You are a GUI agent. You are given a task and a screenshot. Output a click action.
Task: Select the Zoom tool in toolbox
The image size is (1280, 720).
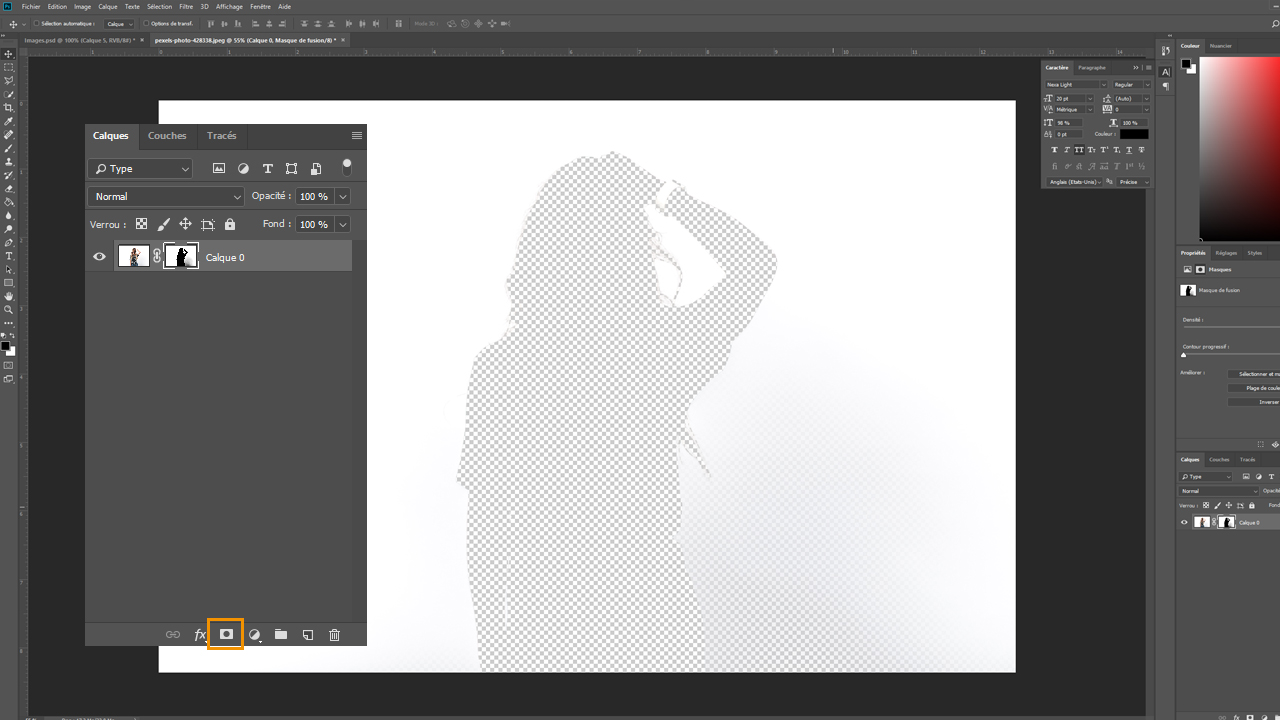[9, 310]
